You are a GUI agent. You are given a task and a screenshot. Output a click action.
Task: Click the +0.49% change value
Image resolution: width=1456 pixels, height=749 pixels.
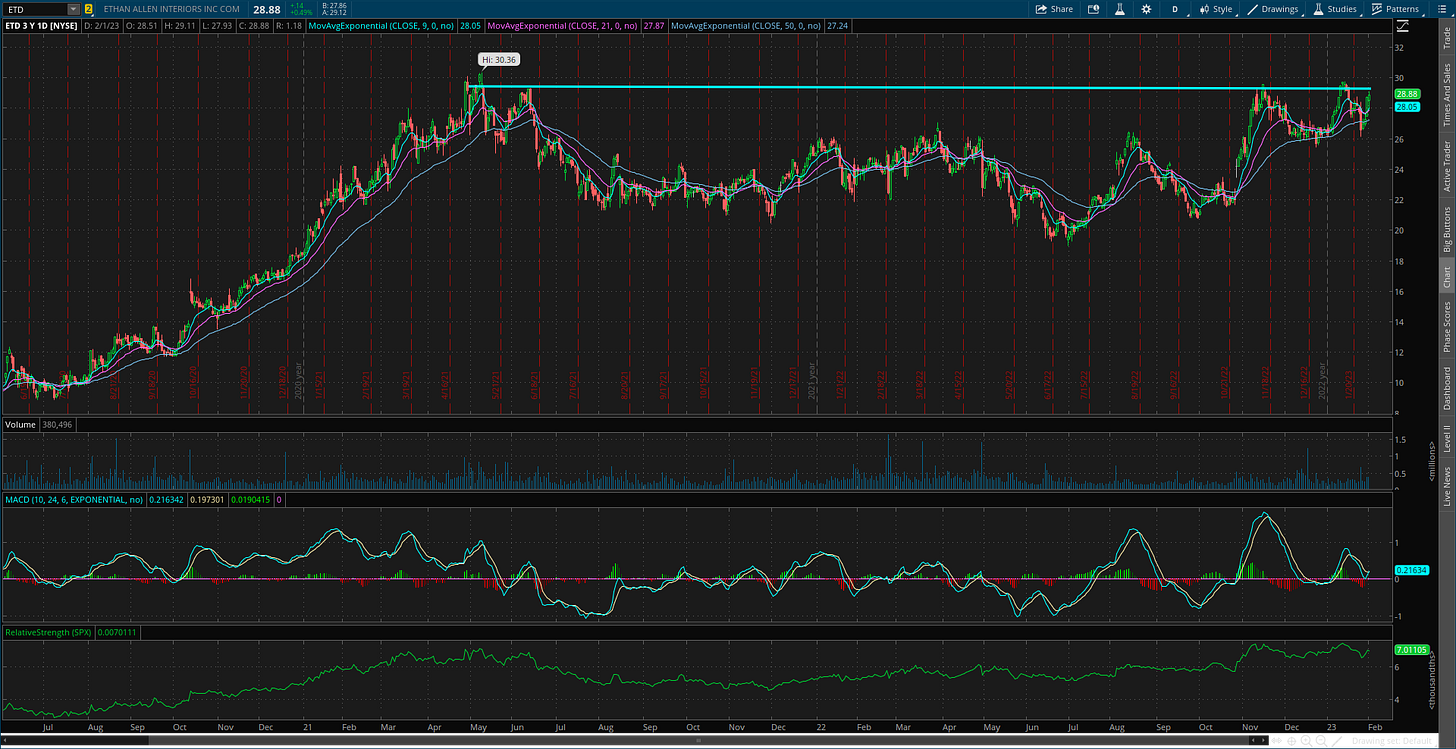(301, 13)
